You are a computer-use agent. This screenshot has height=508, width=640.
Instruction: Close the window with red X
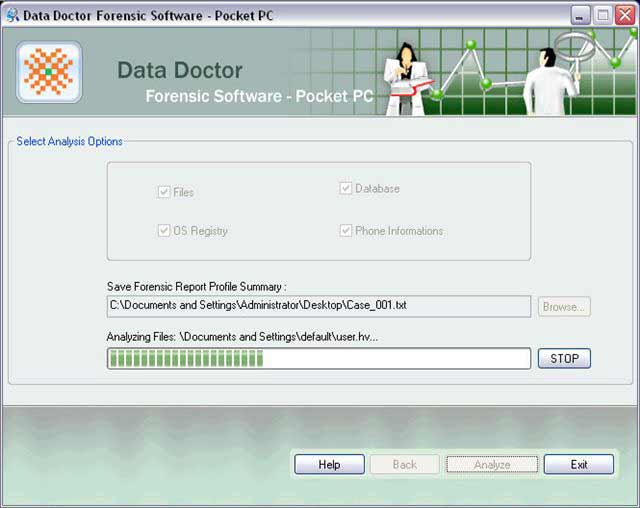625,16
